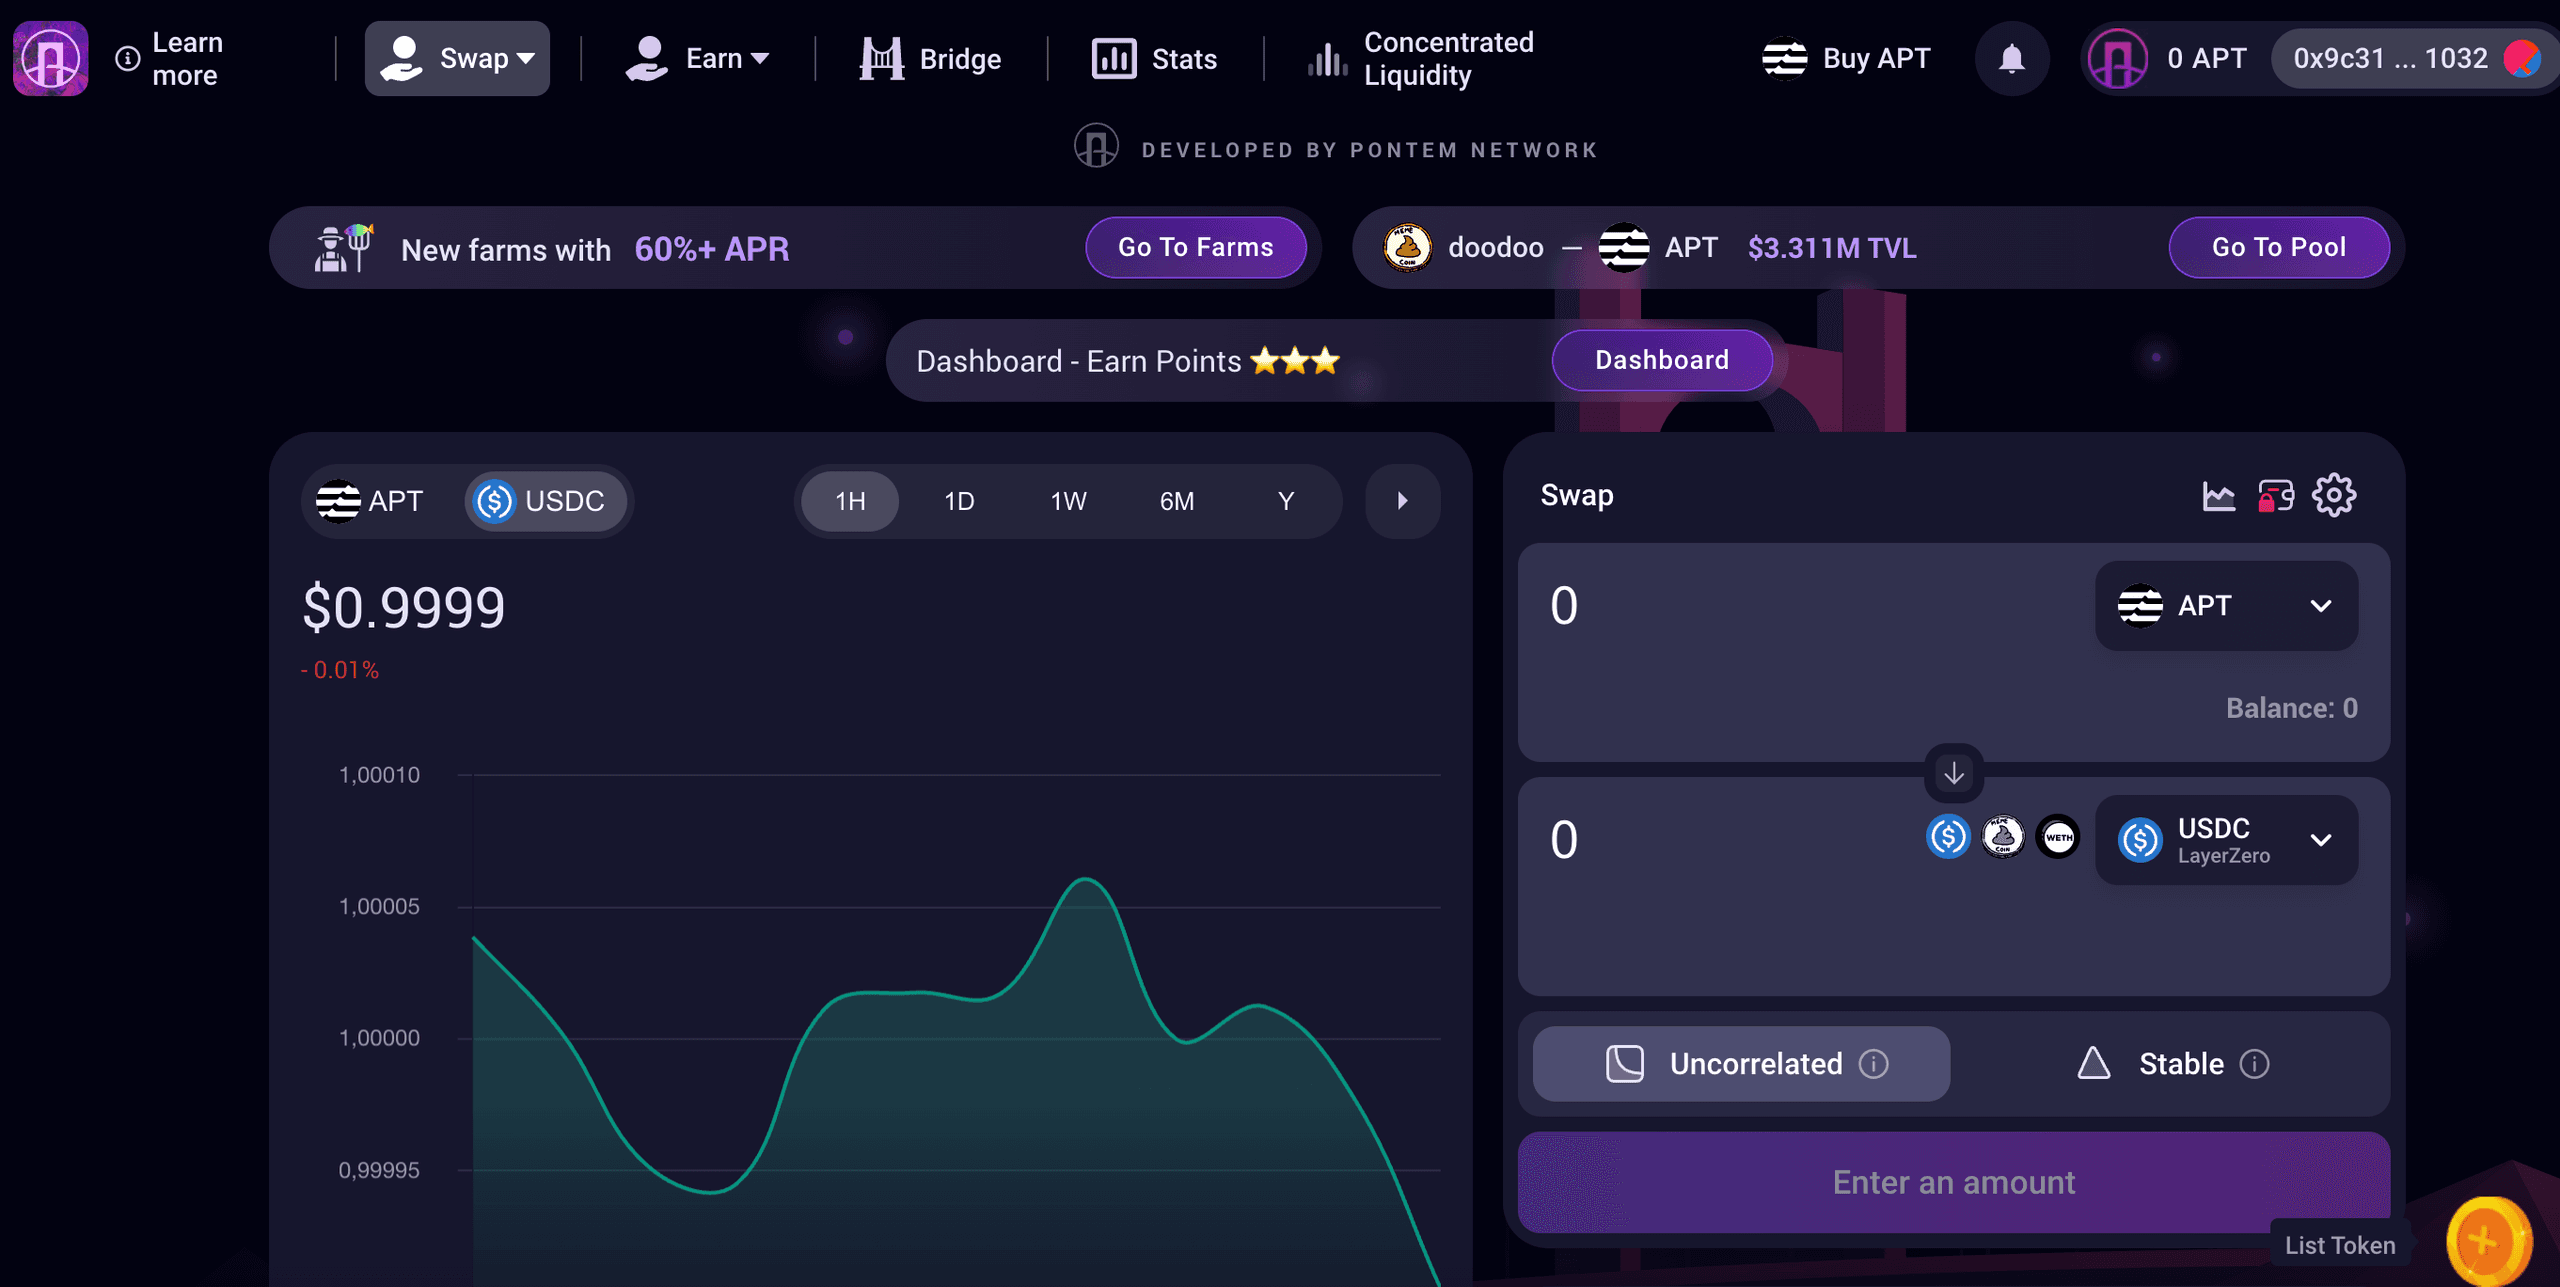The height and width of the screenshot is (1287, 2560).
Task: Click the farmer icon in farms banner
Action: (x=342, y=248)
